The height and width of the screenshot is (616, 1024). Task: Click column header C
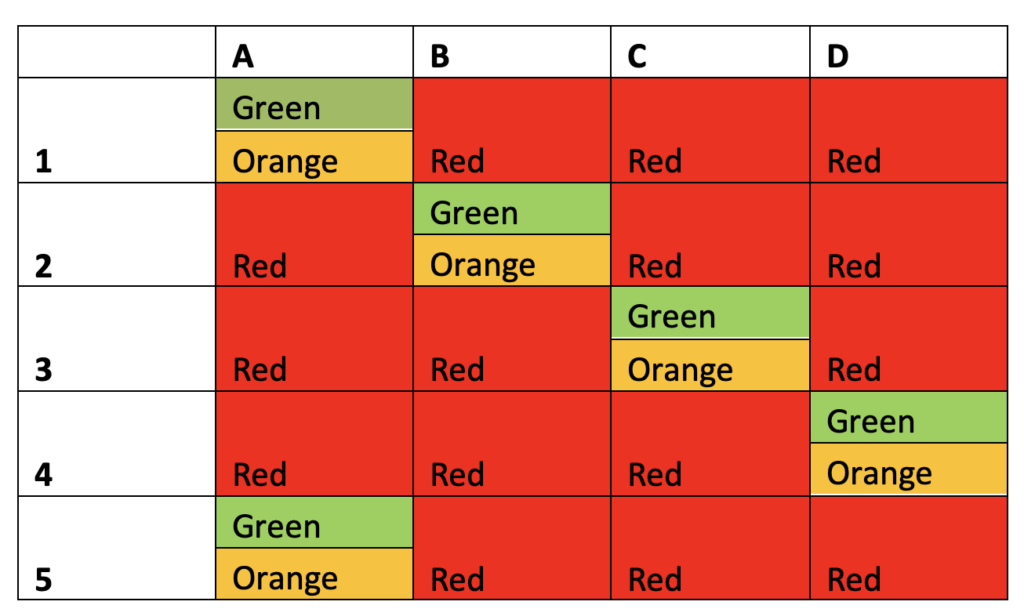[x=710, y=53]
